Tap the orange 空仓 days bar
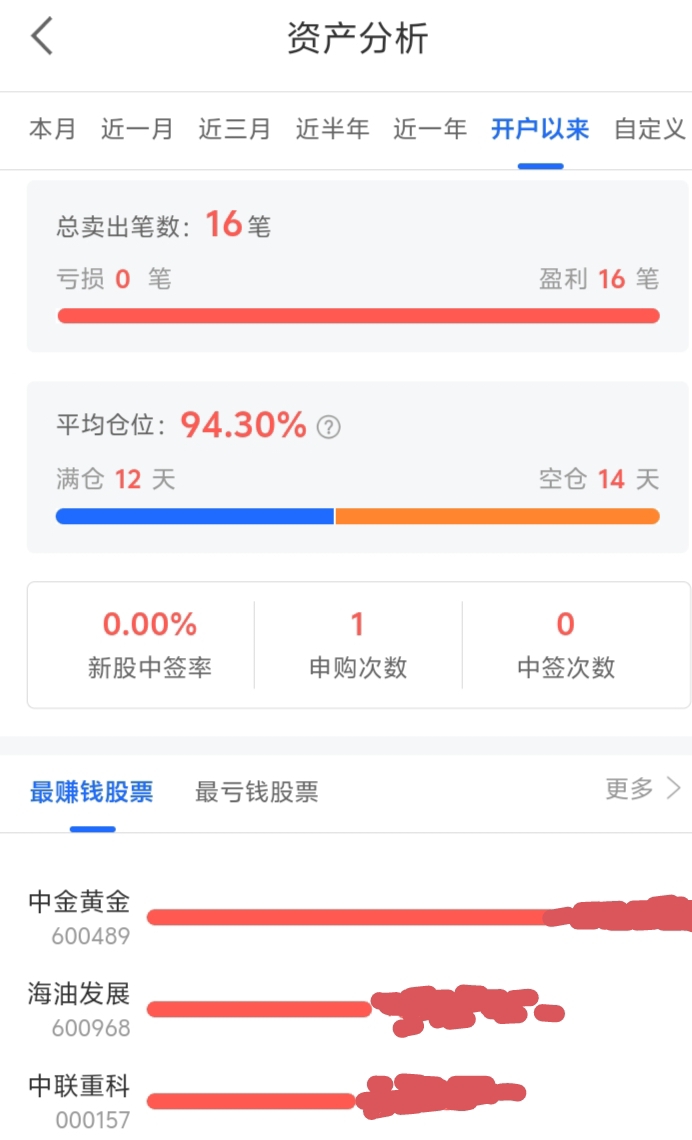Image resolution: width=692 pixels, height=1140 pixels. pyautogui.click(x=497, y=516)
